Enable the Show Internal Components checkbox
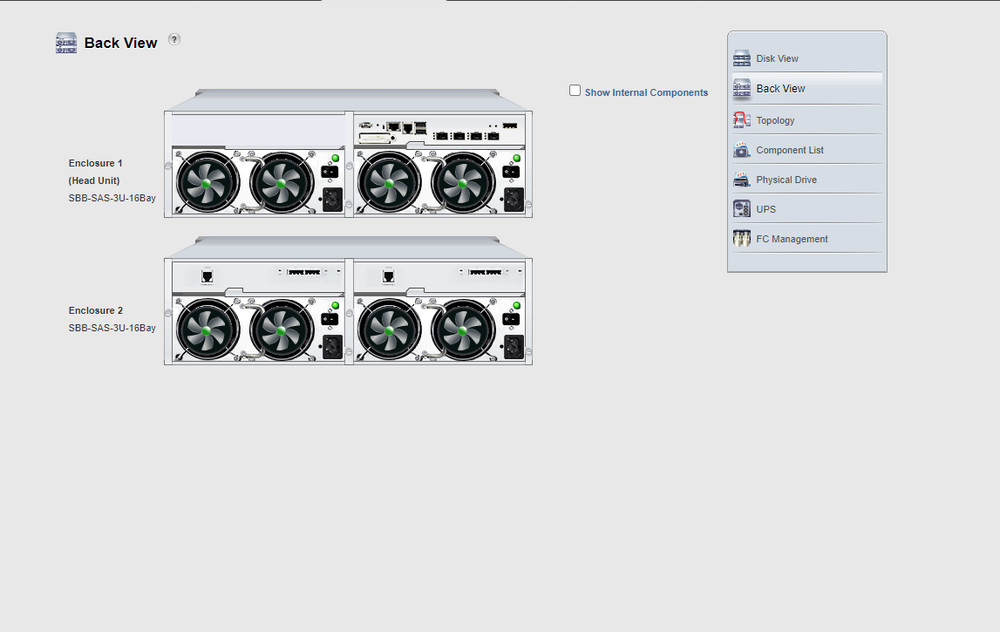1000x632 pixels. pos(575,90)
